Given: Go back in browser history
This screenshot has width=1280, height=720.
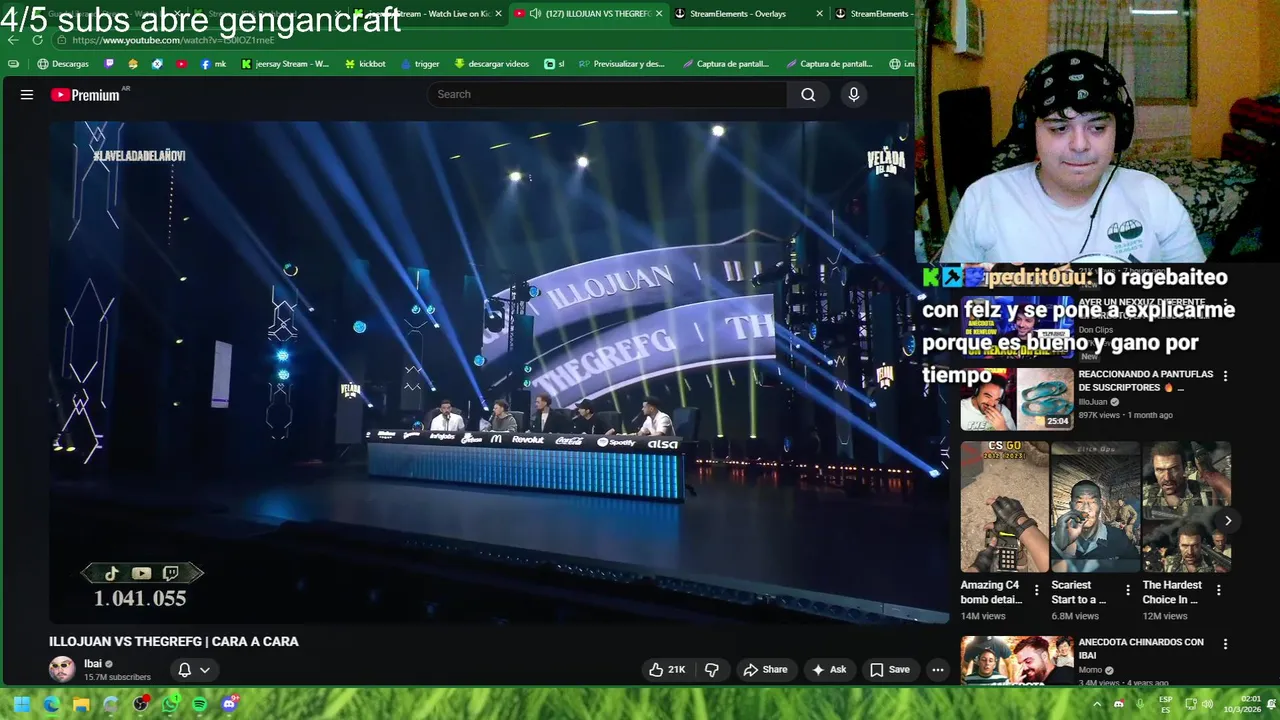Looking at the screenshot, I should tap(13, 40).
